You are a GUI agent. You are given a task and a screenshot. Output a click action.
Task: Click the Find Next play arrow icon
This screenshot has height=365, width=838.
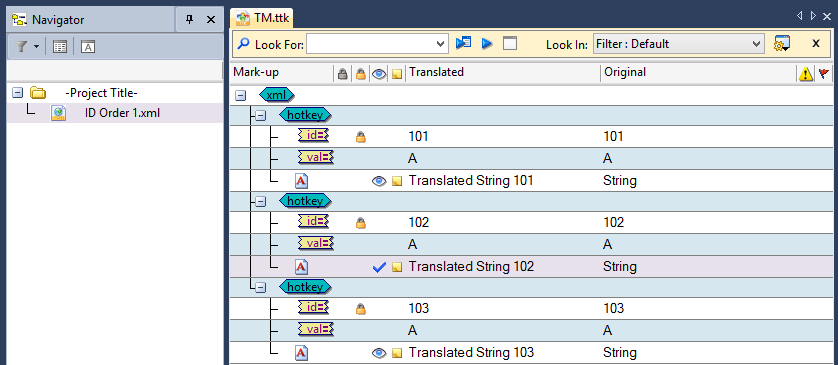pos(487,44)
